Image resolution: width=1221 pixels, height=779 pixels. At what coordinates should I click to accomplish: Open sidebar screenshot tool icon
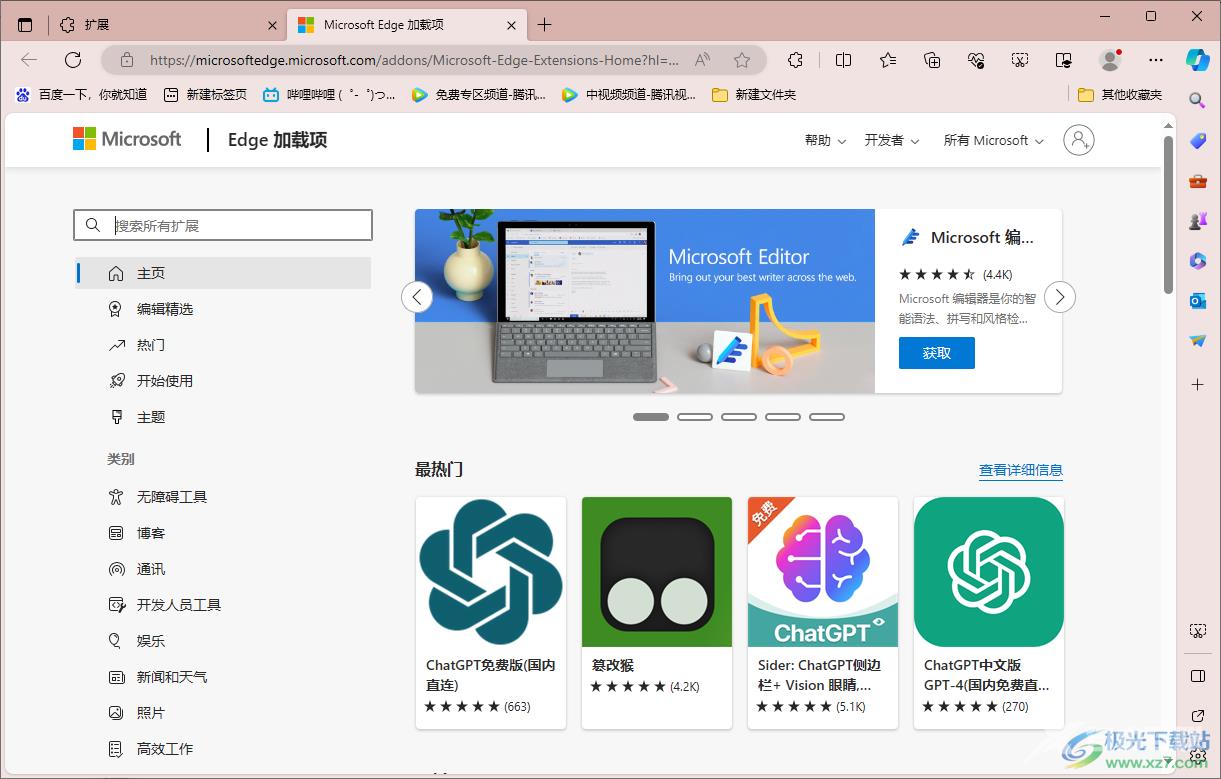1198,631
